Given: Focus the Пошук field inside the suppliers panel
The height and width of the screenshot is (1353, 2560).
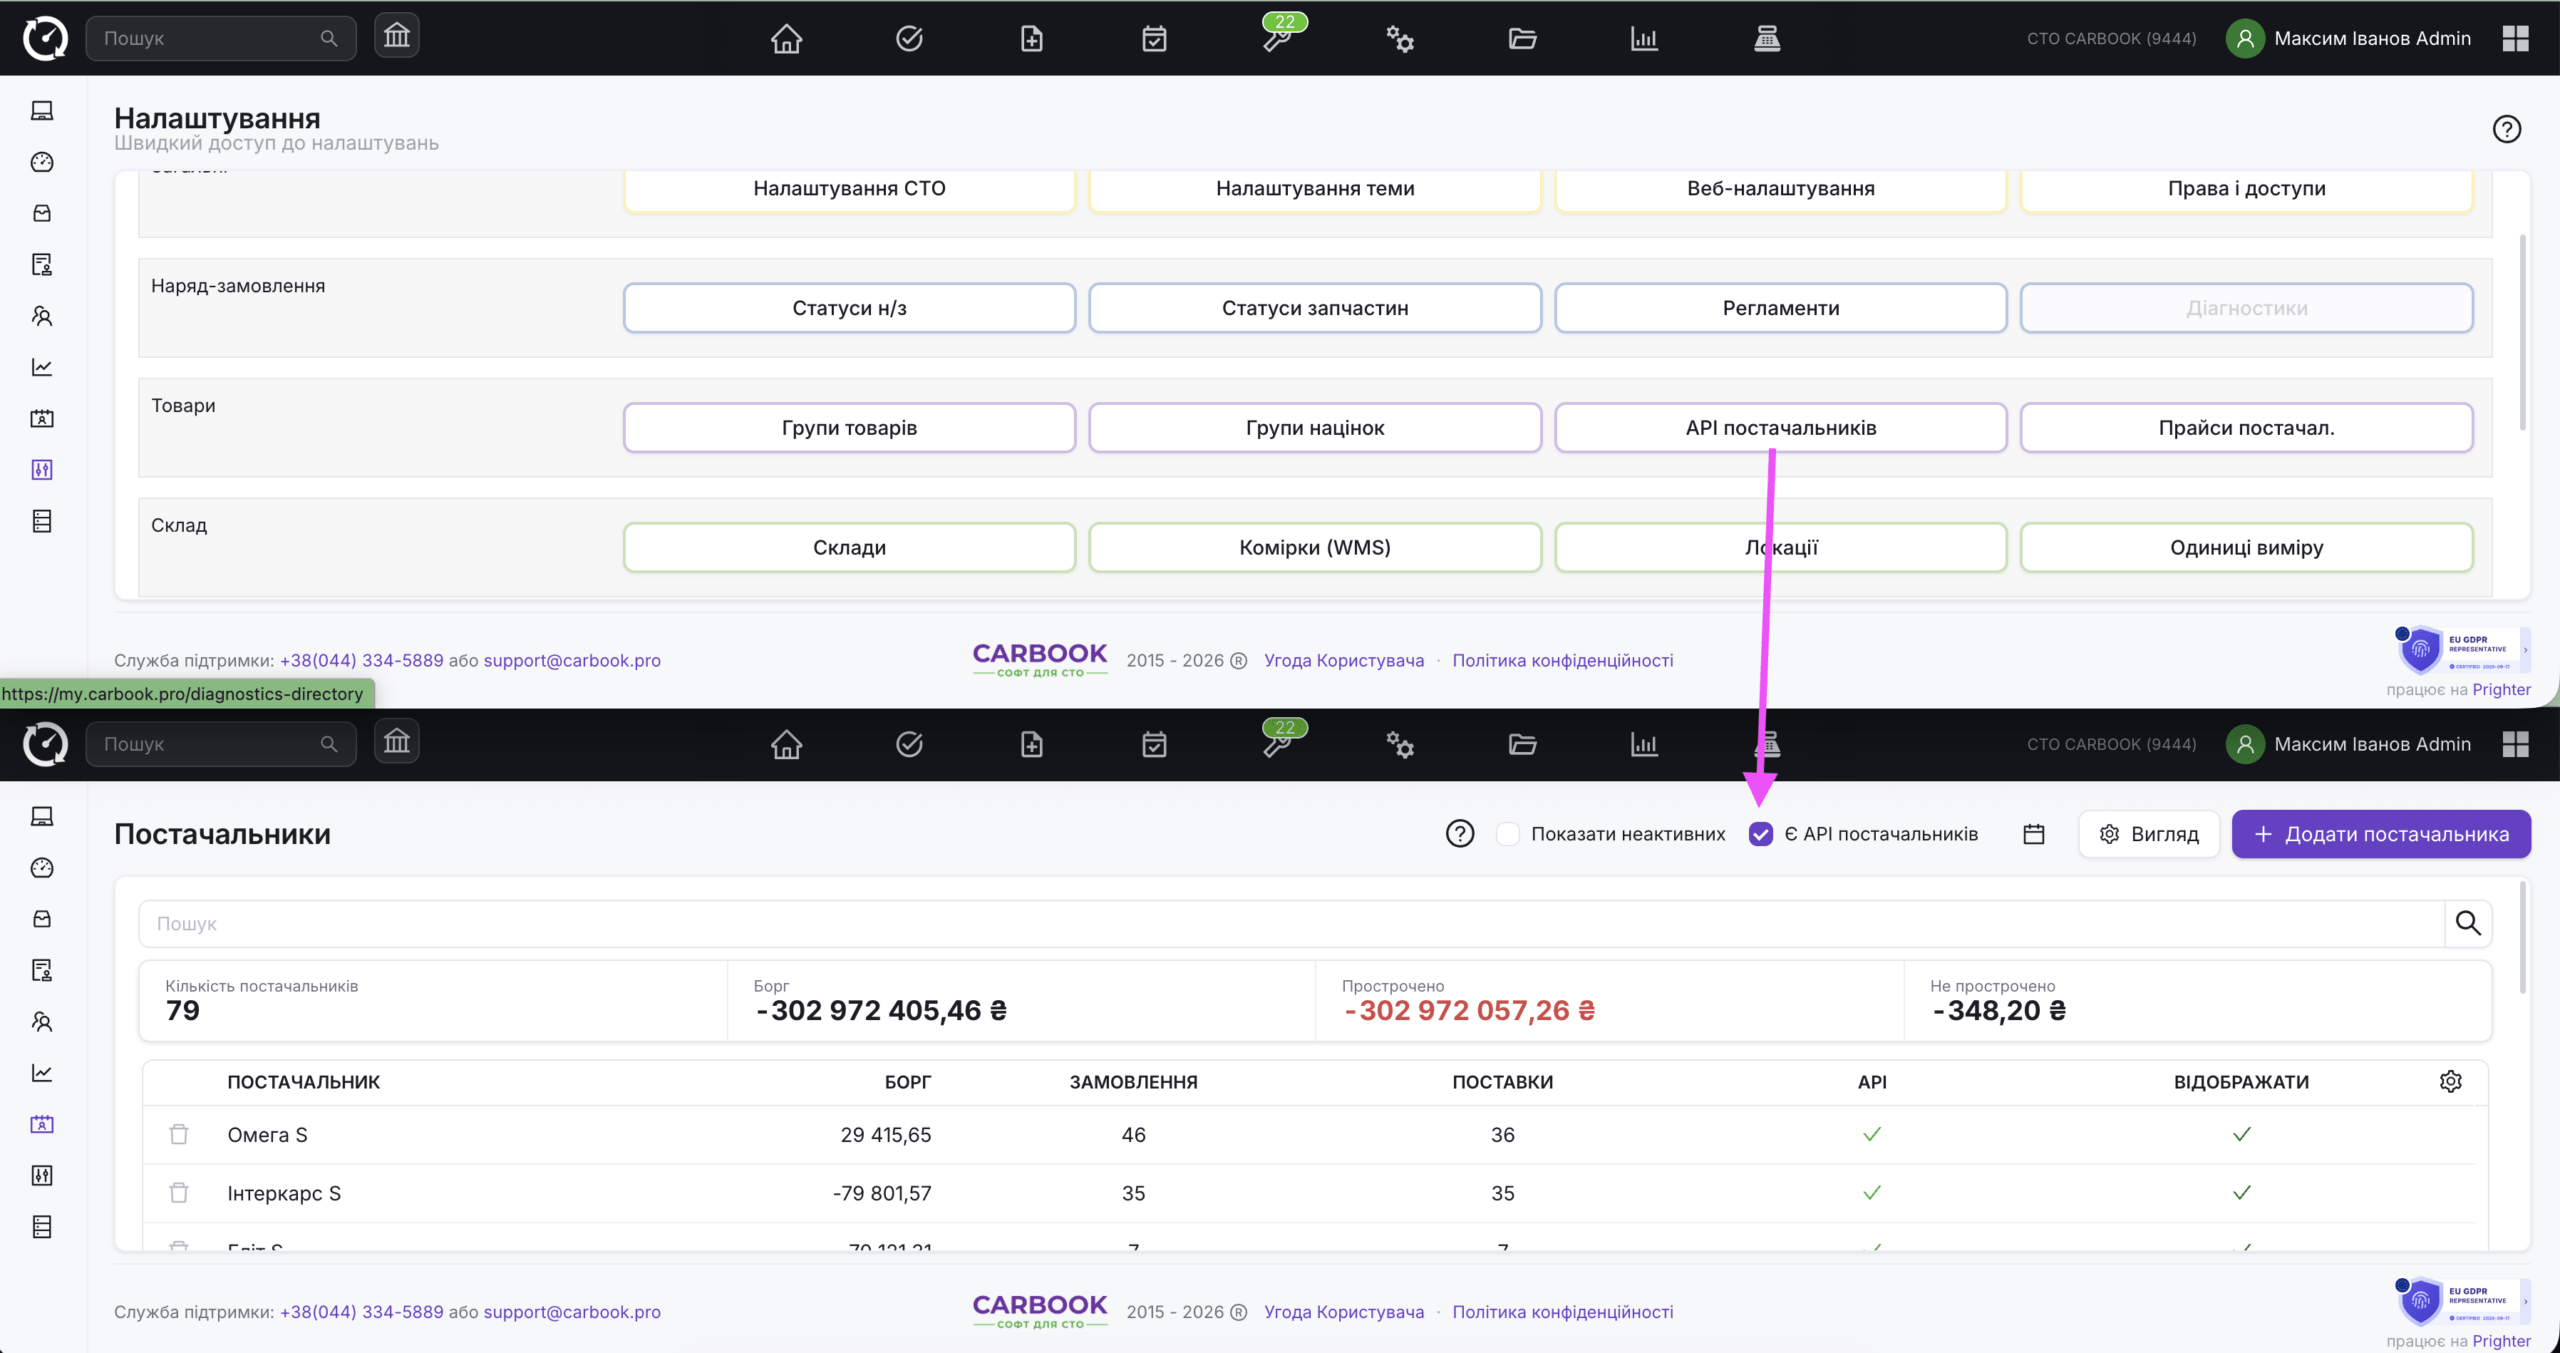Looking at the screenshot, I should pos(1290,923).
